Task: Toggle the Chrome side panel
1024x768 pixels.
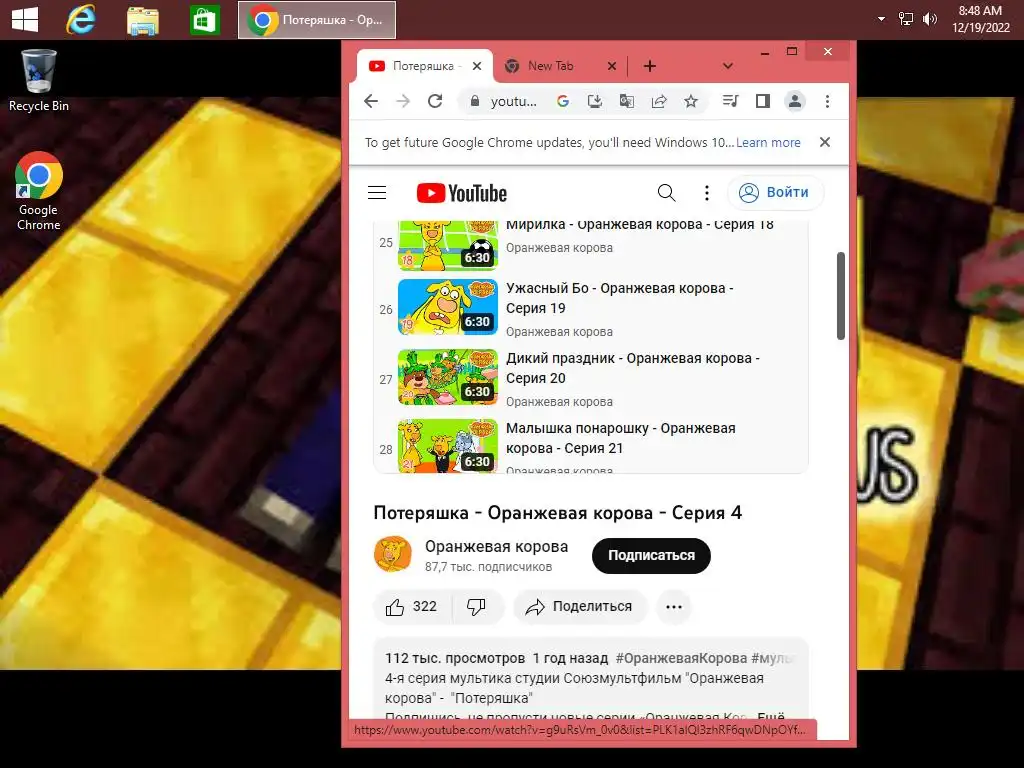Action: [x=763, y=101]
